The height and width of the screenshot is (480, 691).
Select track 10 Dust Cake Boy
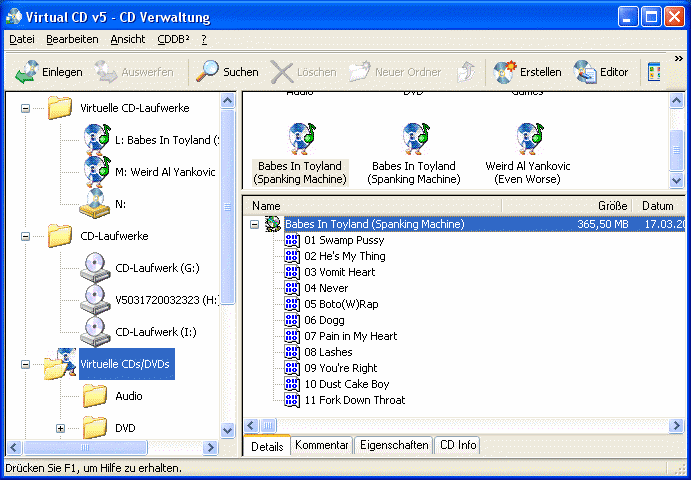coord(347,384)
